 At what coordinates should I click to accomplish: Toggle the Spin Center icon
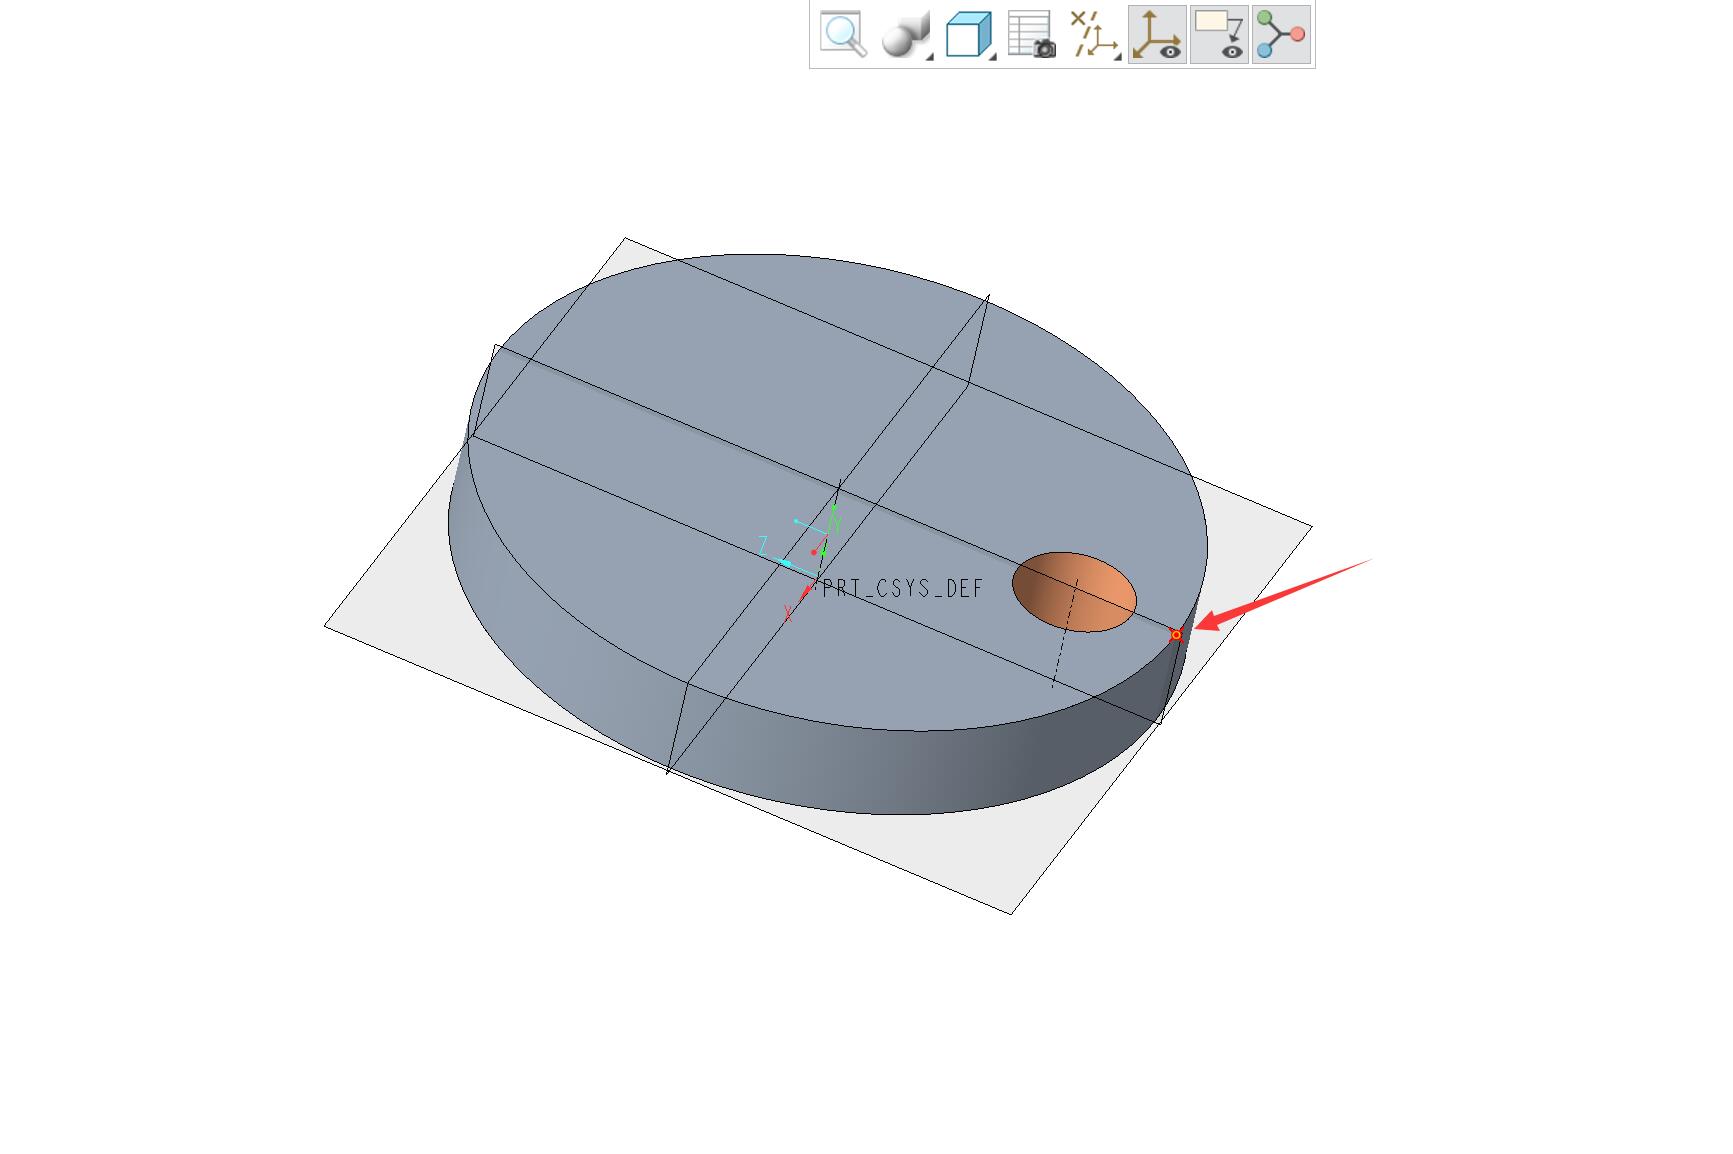[1281, 35]
